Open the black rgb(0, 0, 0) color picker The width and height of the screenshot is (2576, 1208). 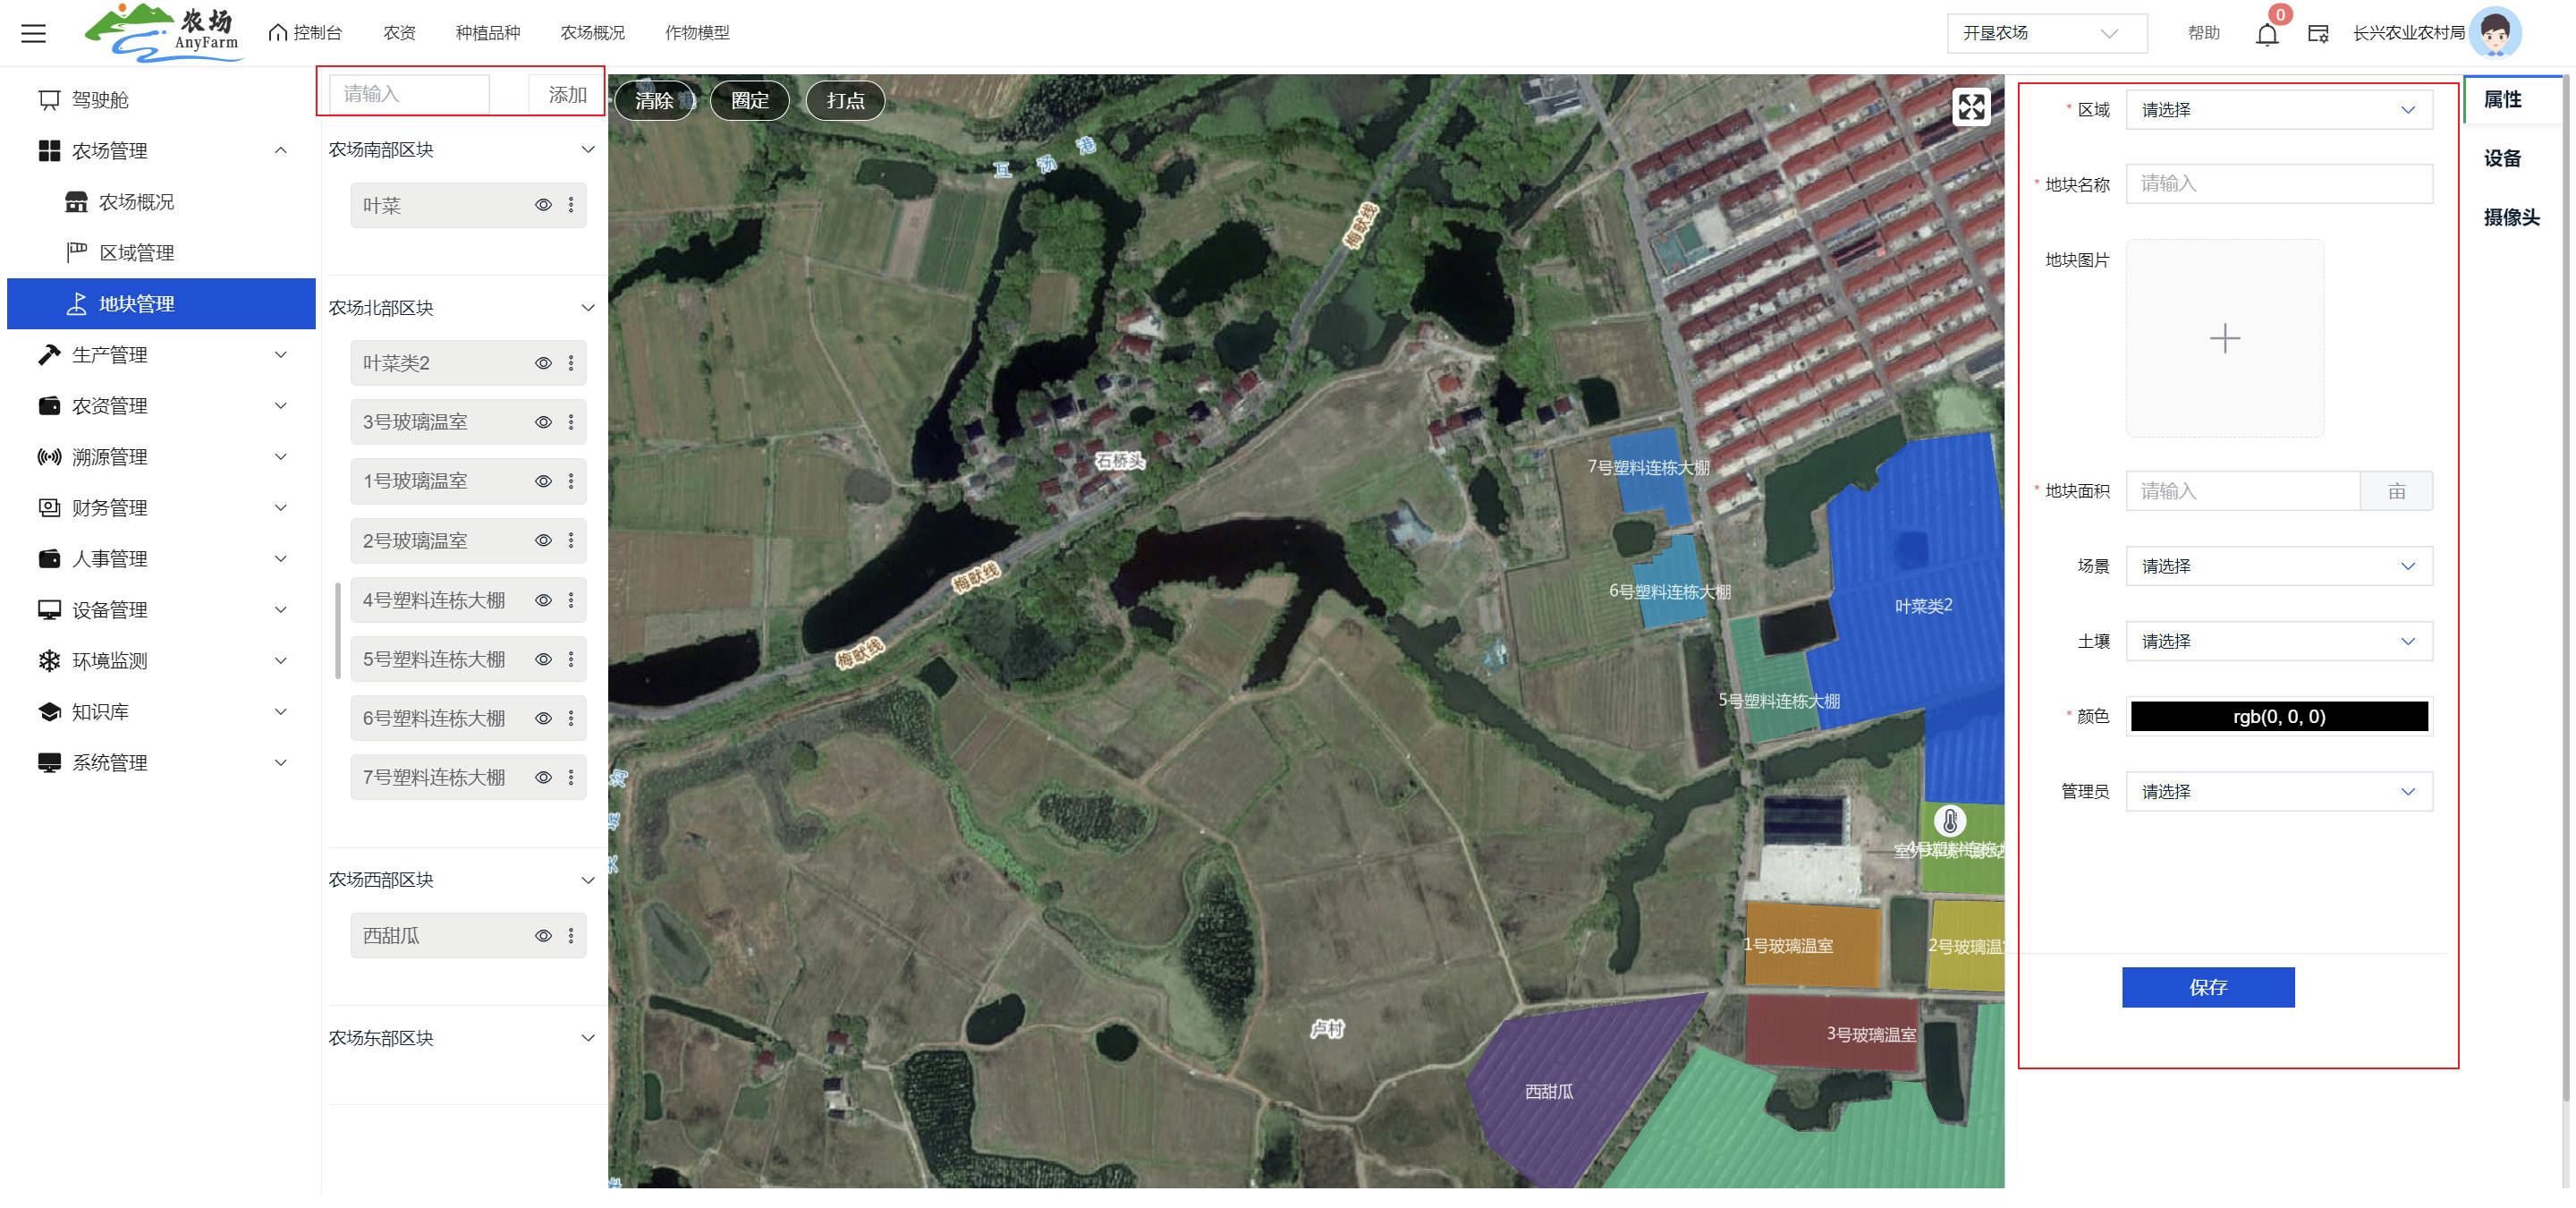[x=2278, y=716]
